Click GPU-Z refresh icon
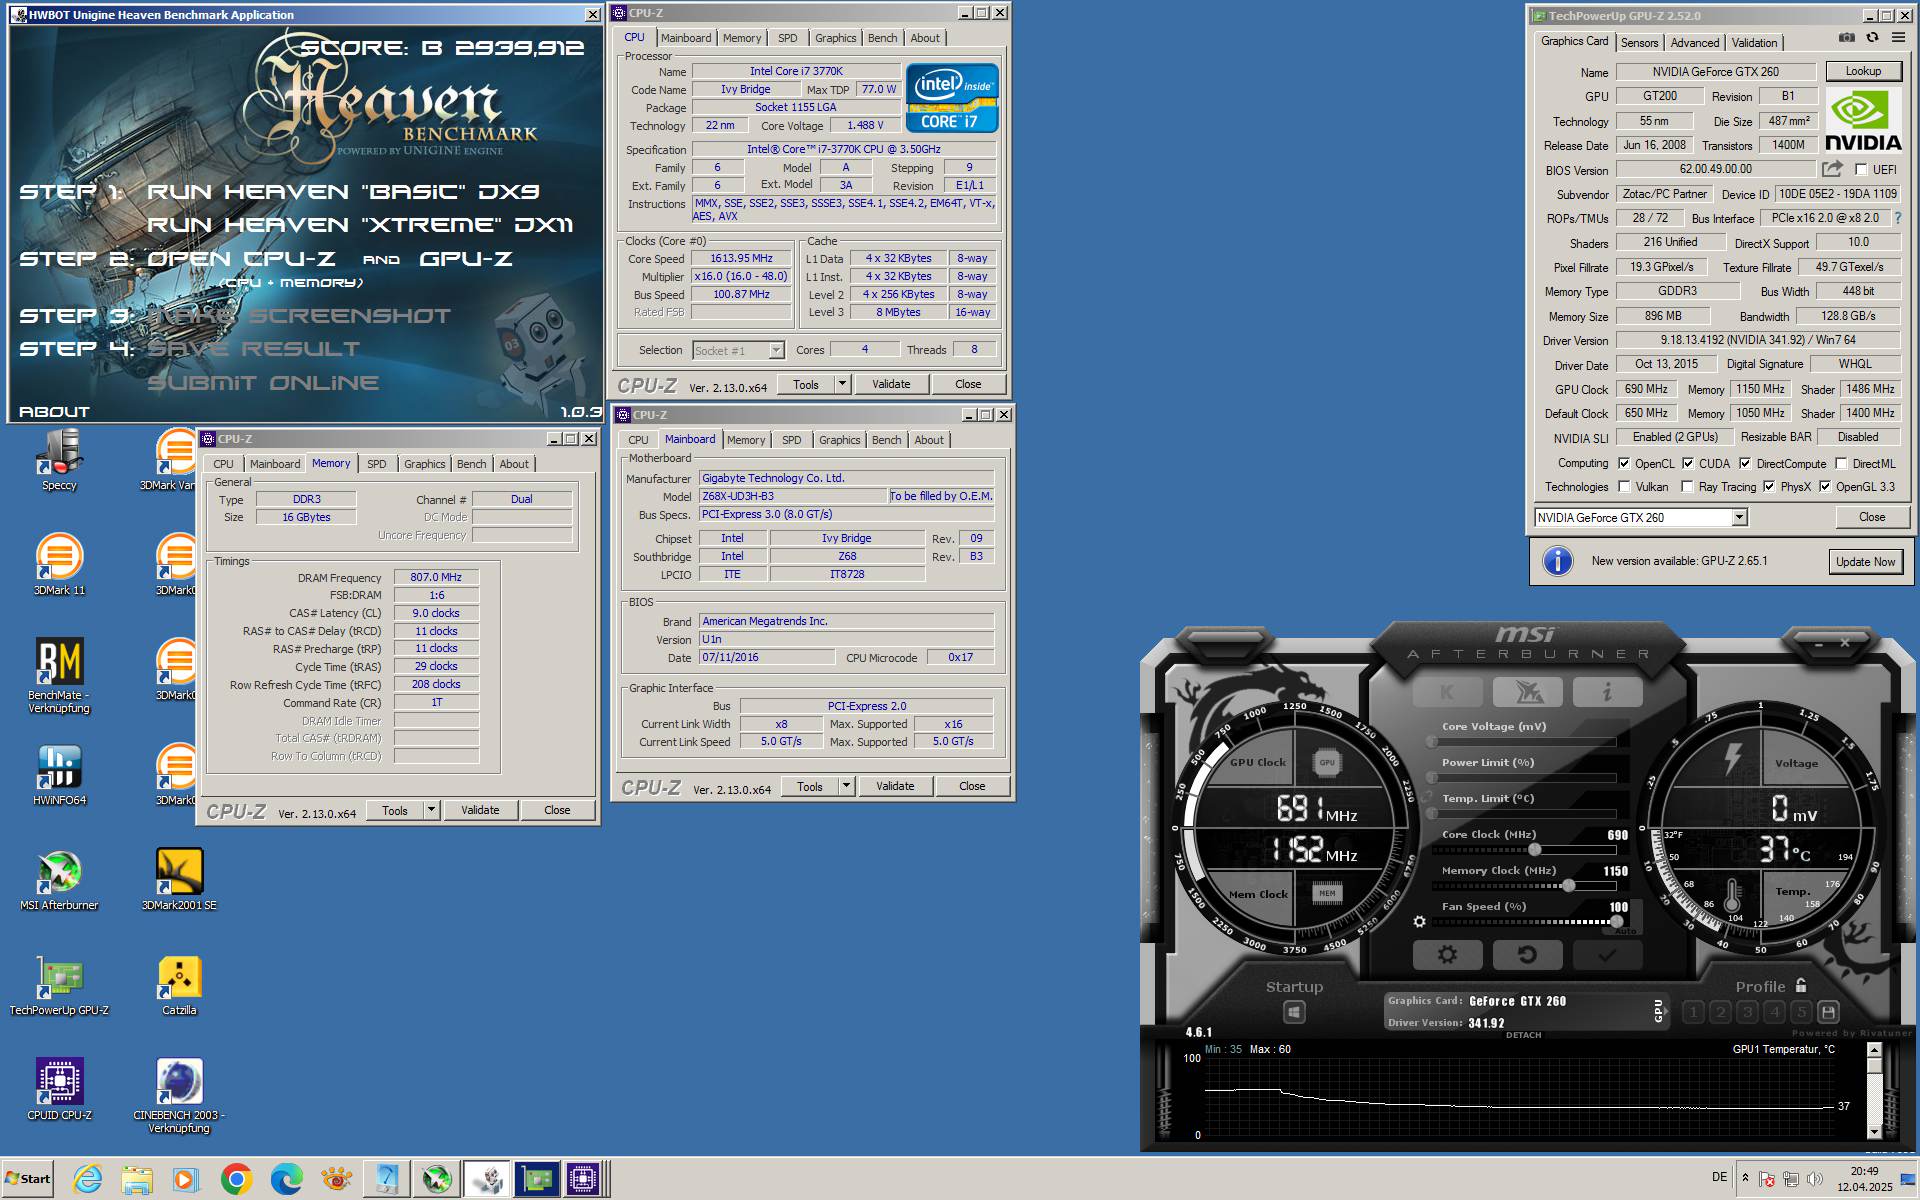 1872,38
